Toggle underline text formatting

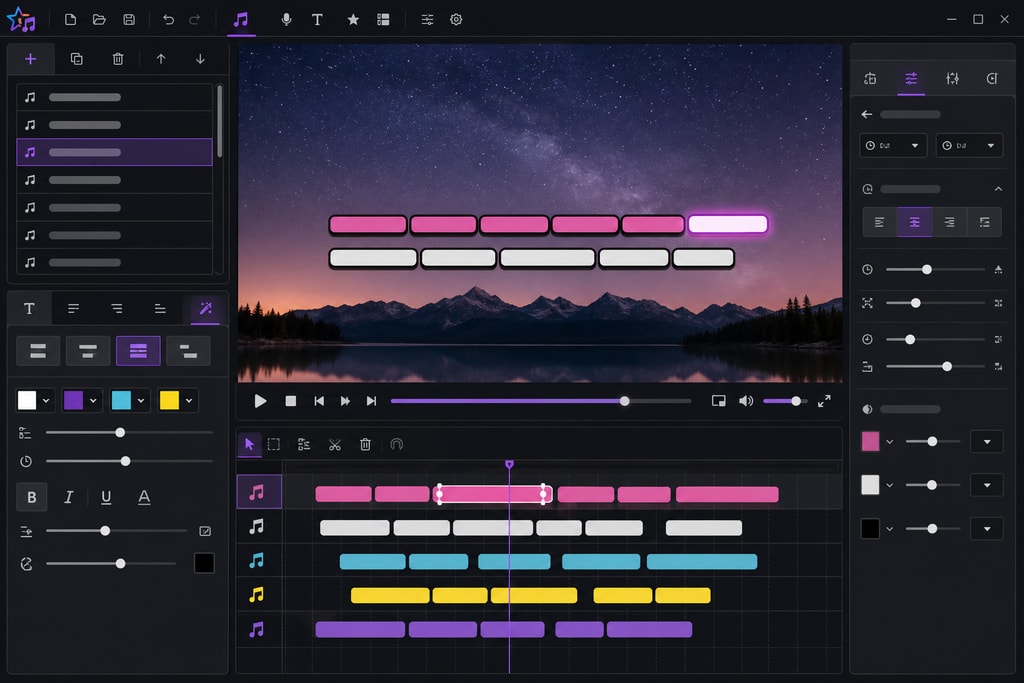[x=106, y=498]
